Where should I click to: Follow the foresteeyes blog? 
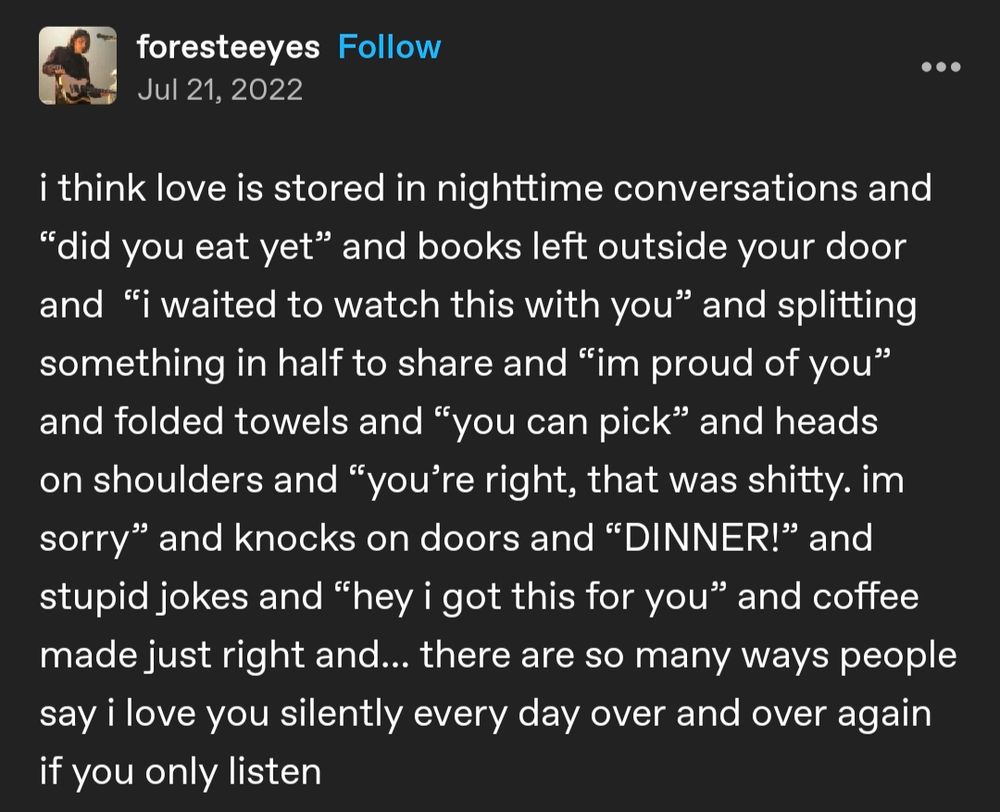click(389, 47)
